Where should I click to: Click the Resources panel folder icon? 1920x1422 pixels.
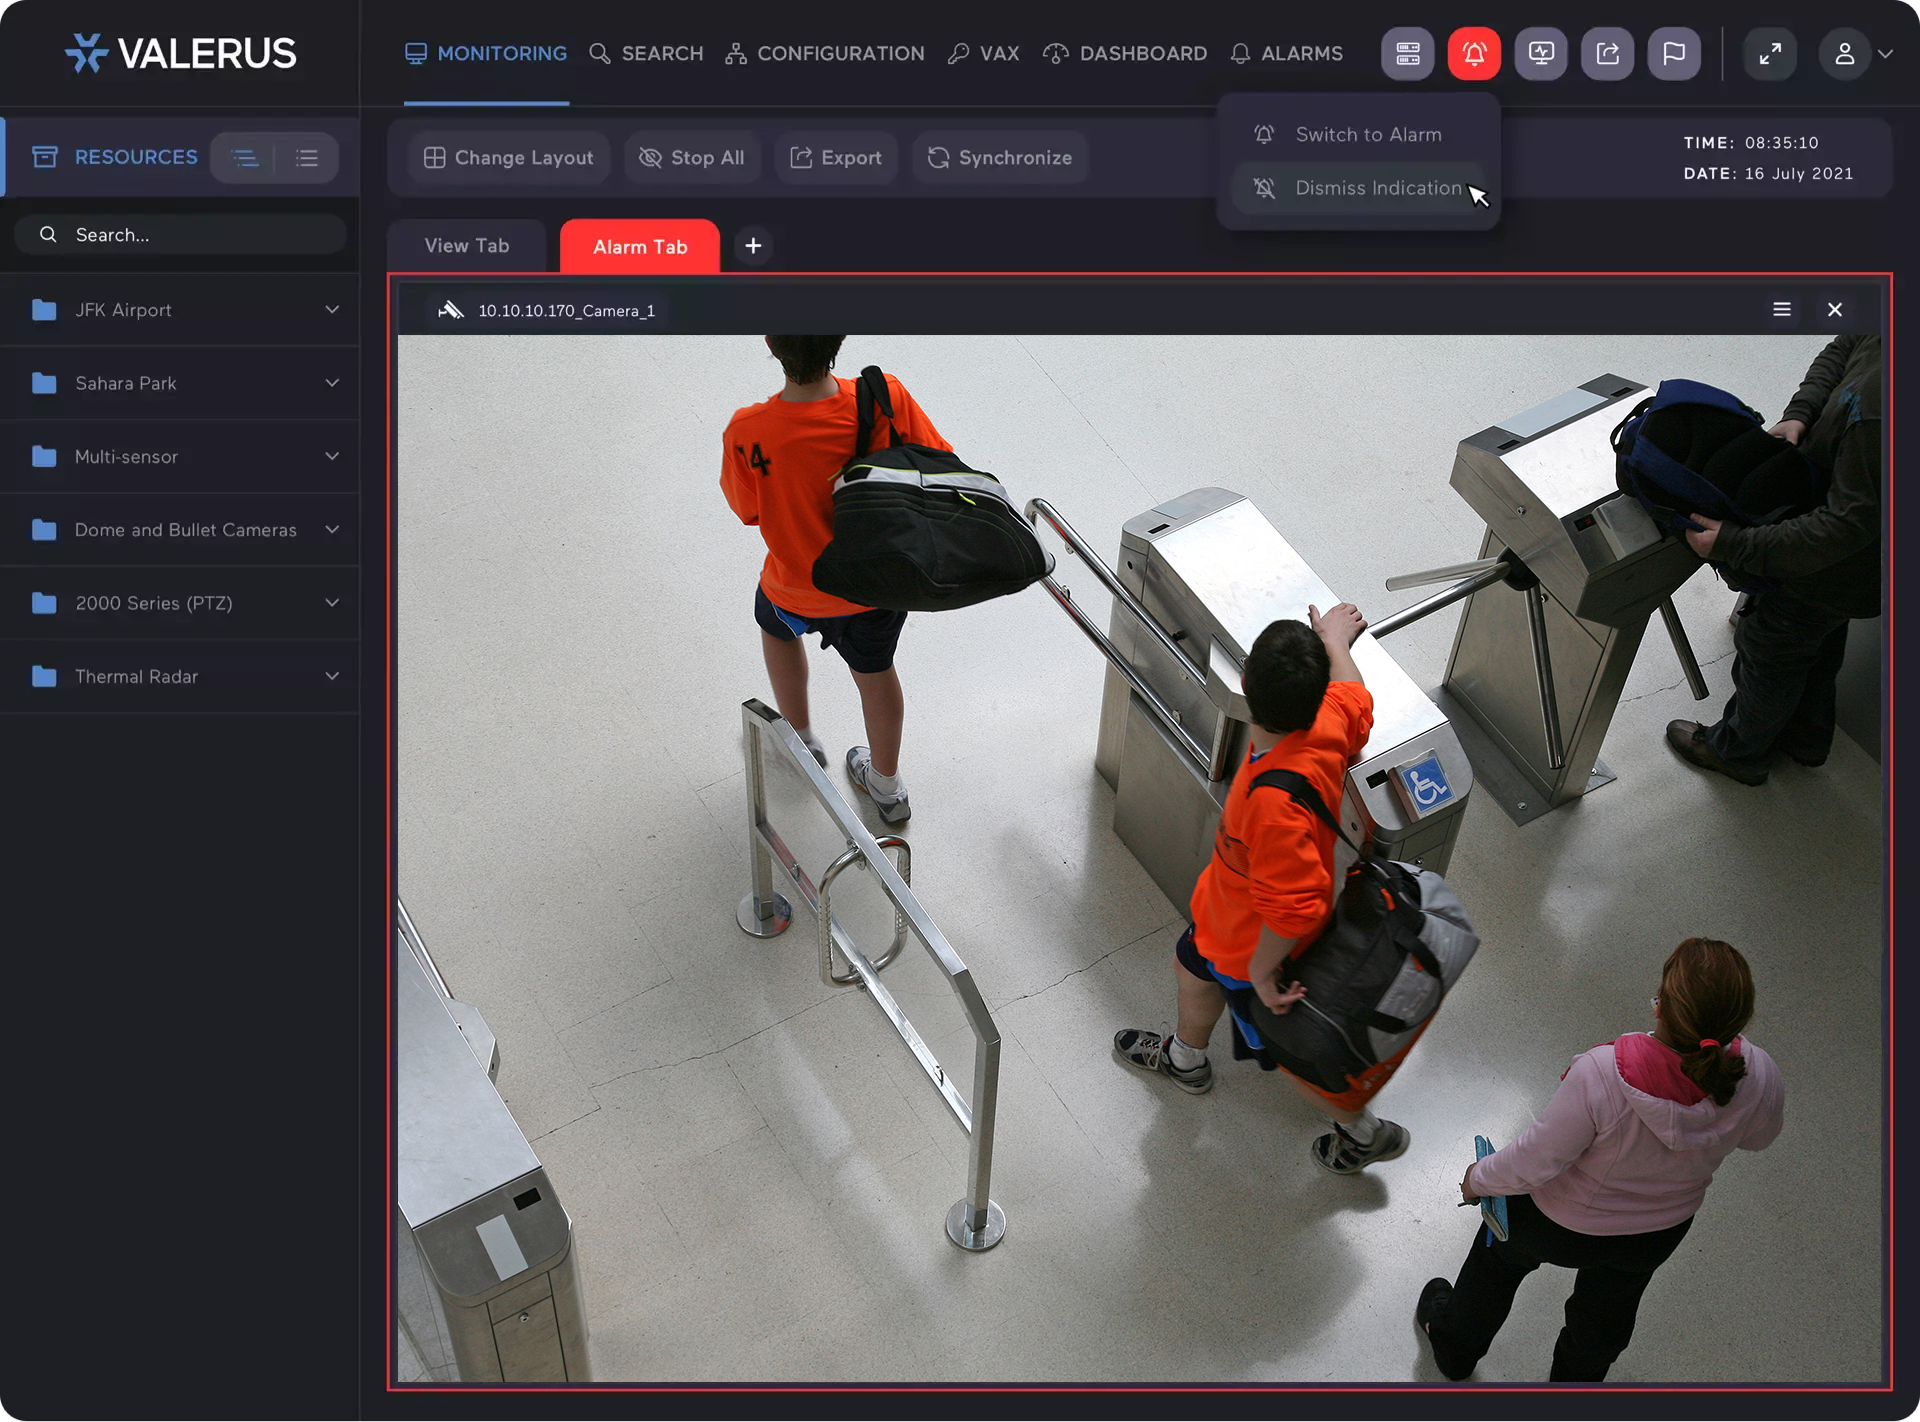[45, 156]
